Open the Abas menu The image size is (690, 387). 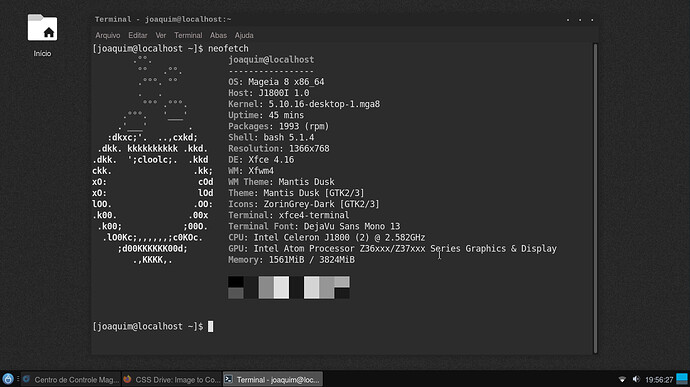click(218, 35)
